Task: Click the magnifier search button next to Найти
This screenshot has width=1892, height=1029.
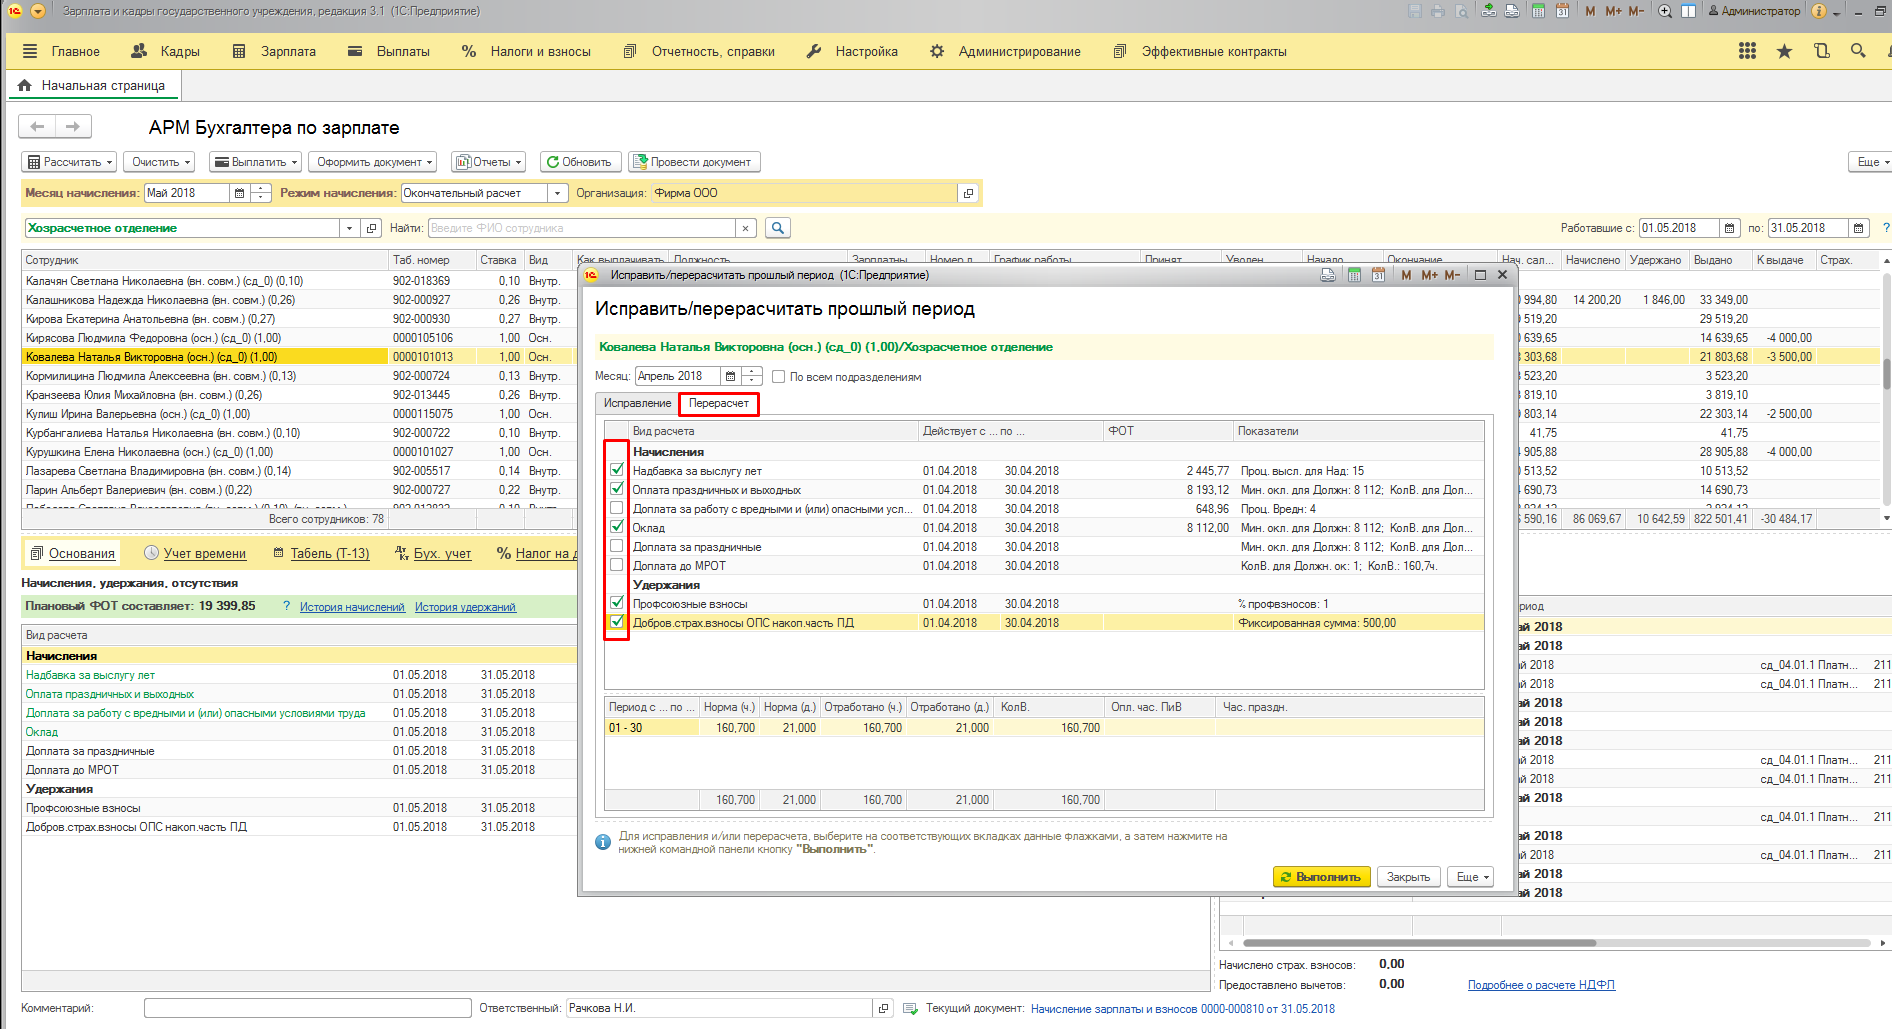Action: [x=777, y=228]
